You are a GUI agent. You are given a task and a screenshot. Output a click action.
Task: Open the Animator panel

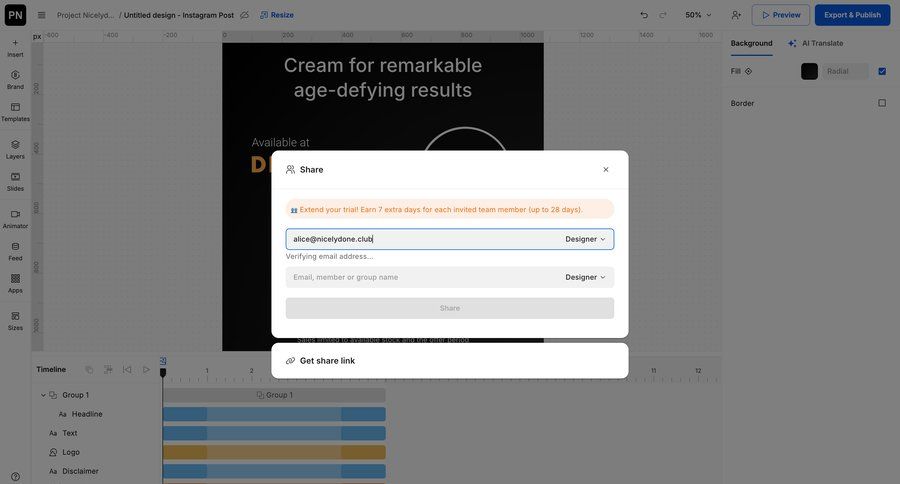click(x=15, y=218)
